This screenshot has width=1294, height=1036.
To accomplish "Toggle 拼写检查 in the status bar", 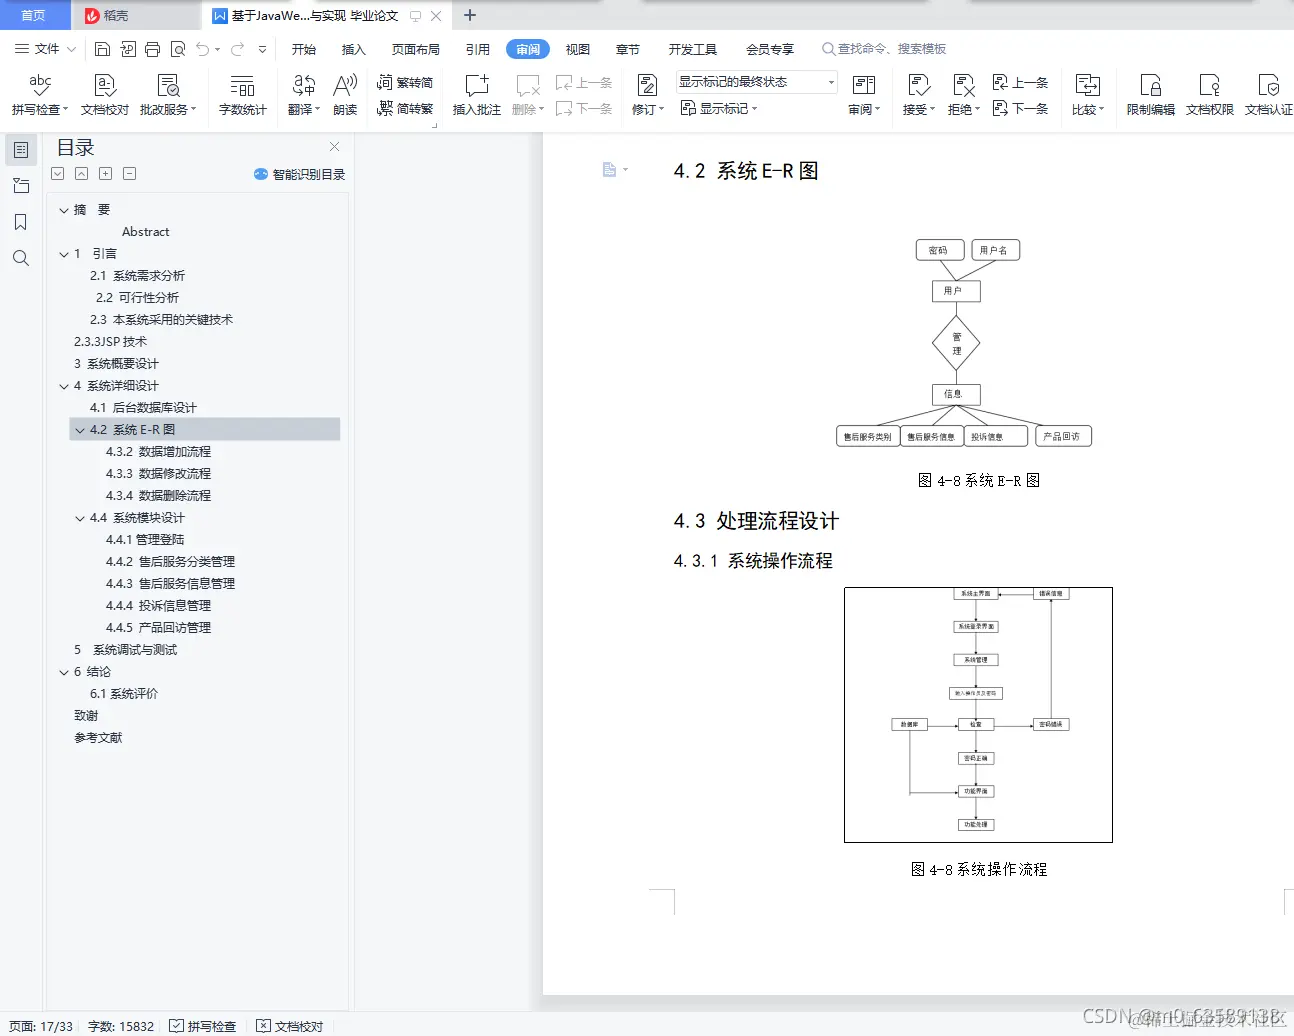I will coord(205,1026).
